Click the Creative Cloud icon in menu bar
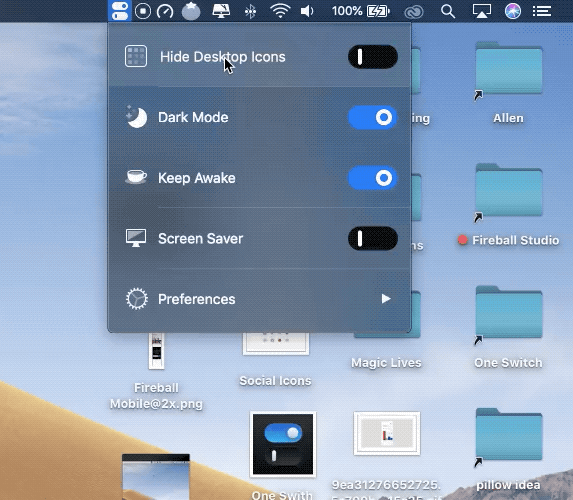573x500 pixels. coord(414,12)
